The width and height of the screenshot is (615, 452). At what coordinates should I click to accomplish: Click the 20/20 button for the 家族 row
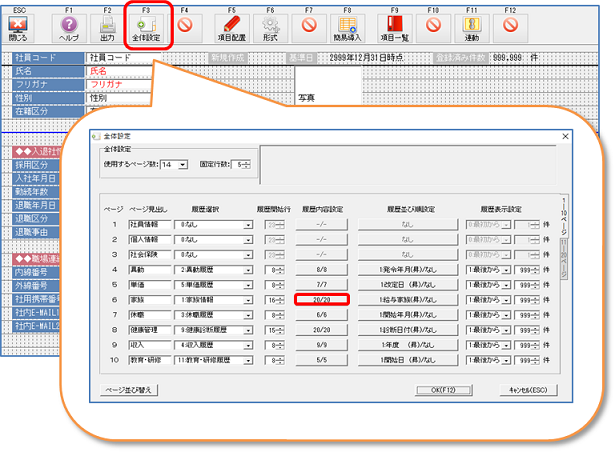pyautogui.click(x=320, y=299)
